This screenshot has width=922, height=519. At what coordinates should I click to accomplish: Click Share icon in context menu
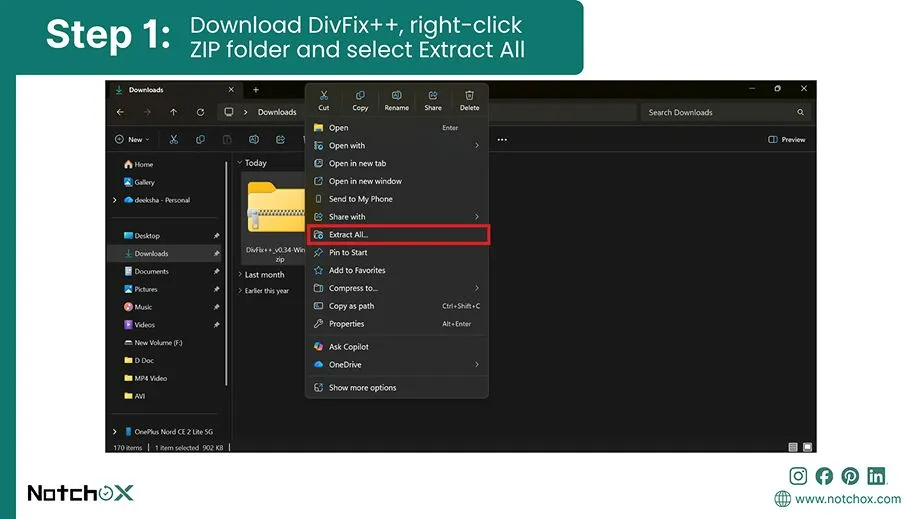433,100
